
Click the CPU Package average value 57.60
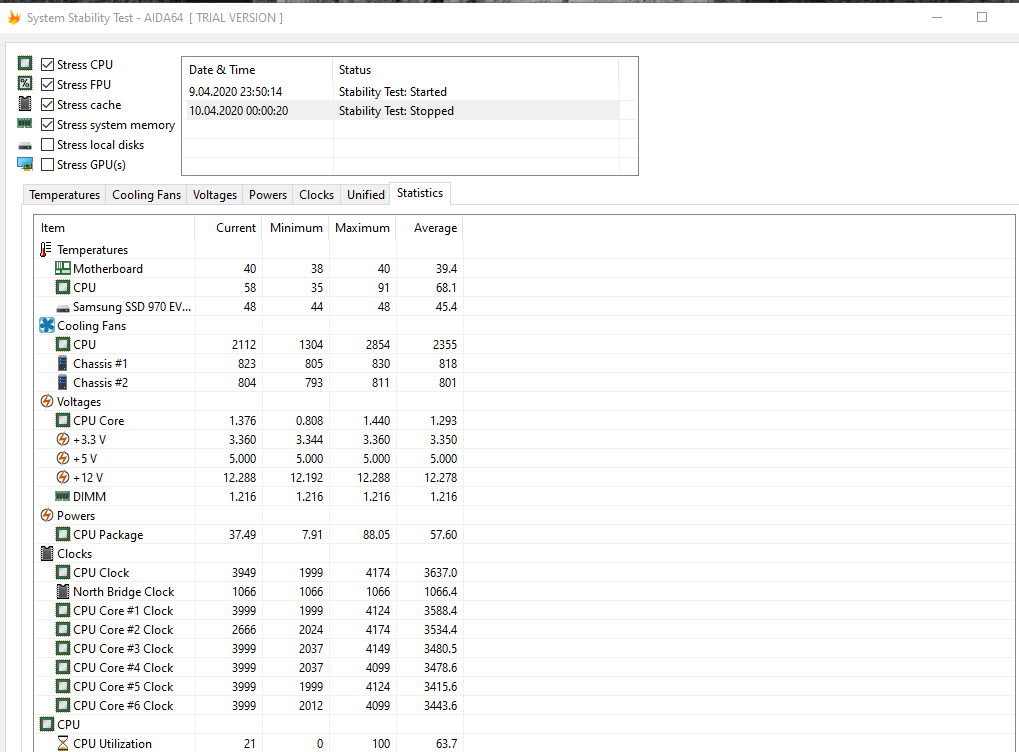point(443,534)
